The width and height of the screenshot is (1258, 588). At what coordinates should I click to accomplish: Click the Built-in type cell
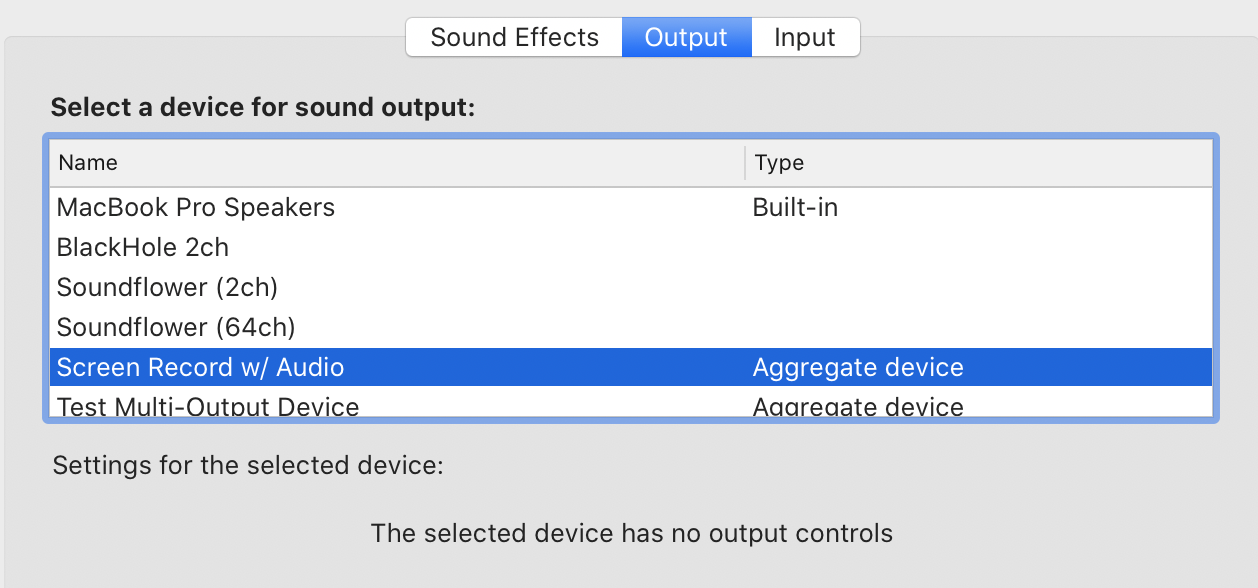(x=795, y=208)
